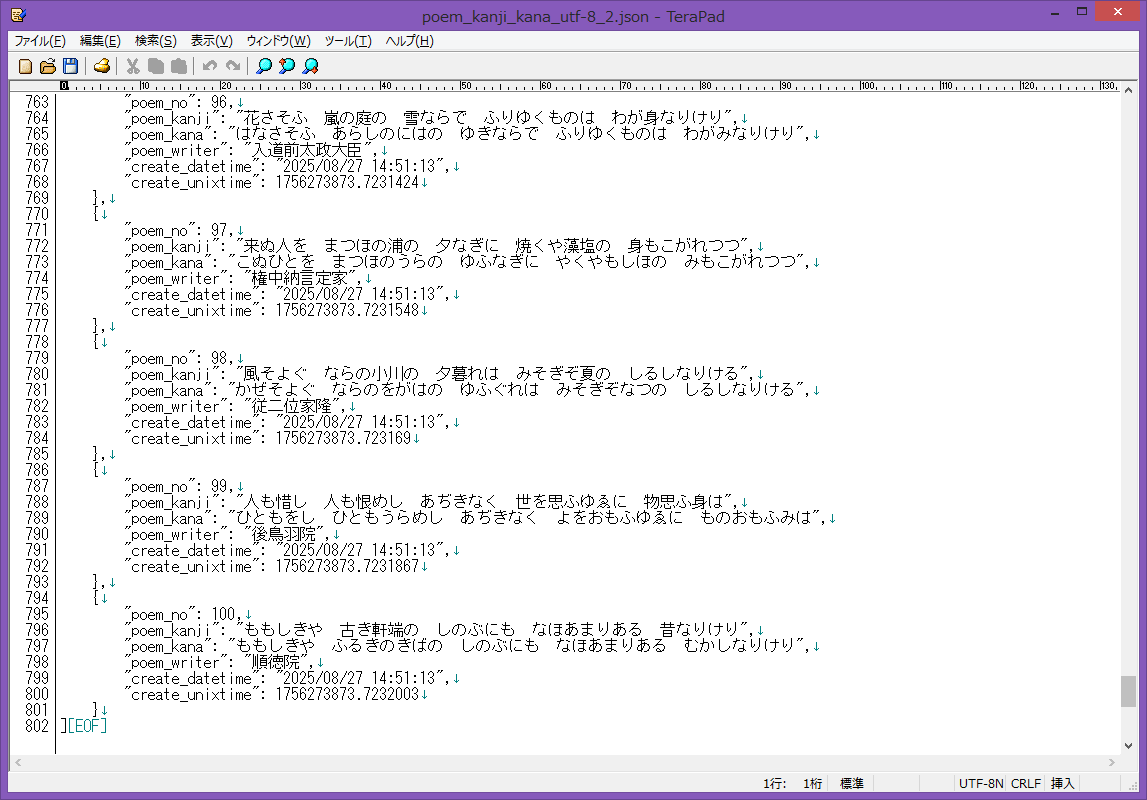Click the Open file folder icon
The height and width of the screenshot is (800, 1147).
48,66
